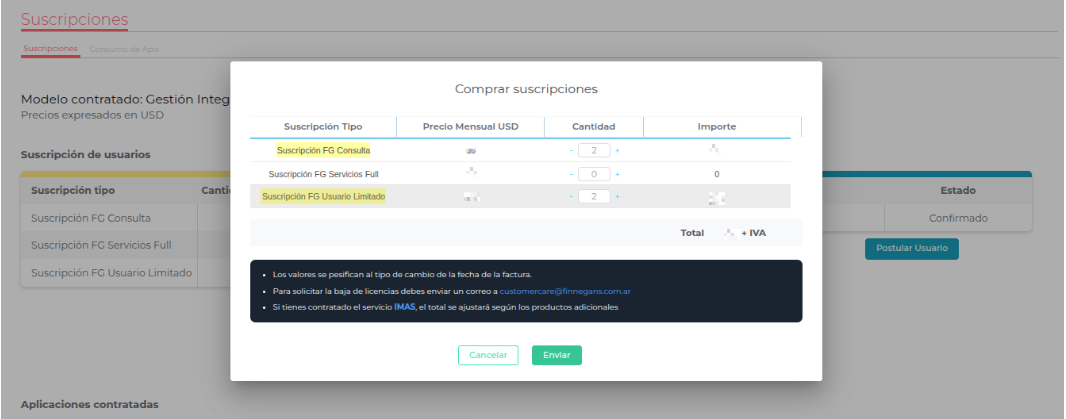
Task: Click minus for Suscripción FG Servicios Full
Action: coord(572,174)
